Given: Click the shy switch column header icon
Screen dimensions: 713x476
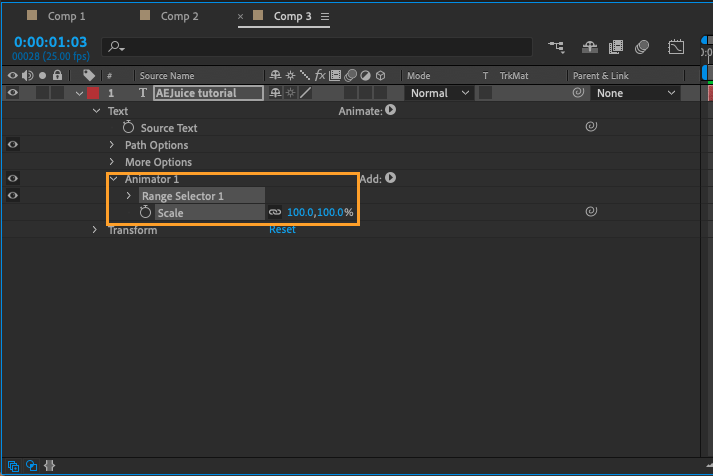Looking at the screenshot, I should pos(275,75).
